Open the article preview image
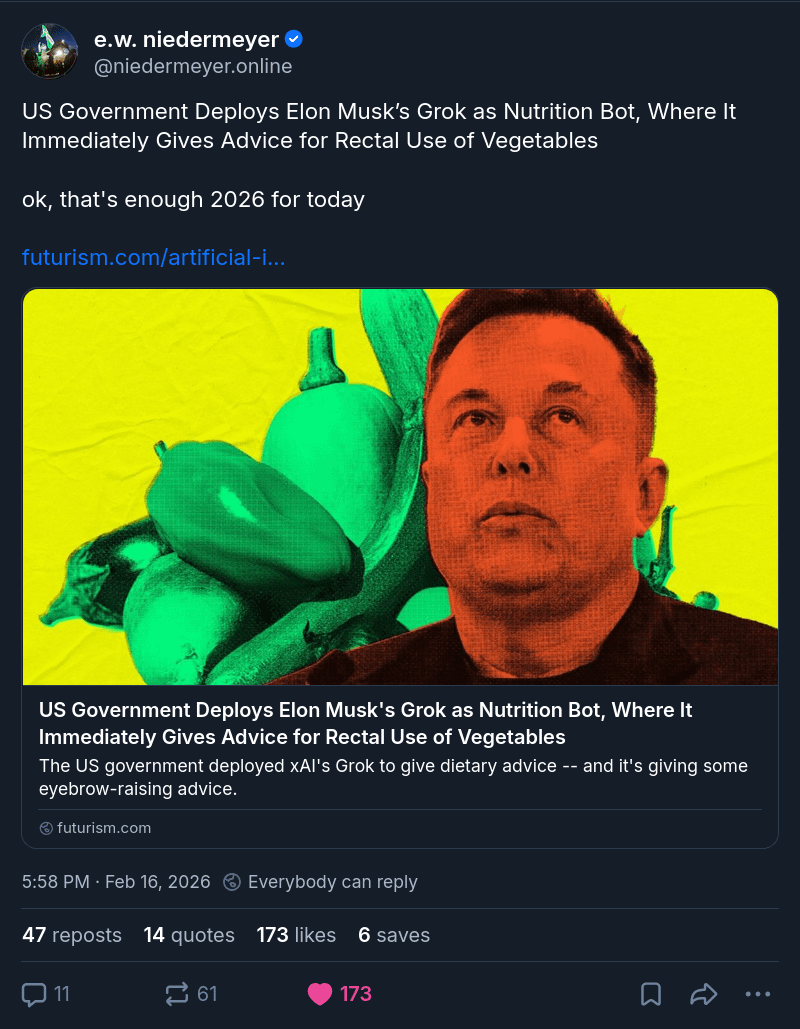Viewport: 800px width, 1029px height. (400, 486)
